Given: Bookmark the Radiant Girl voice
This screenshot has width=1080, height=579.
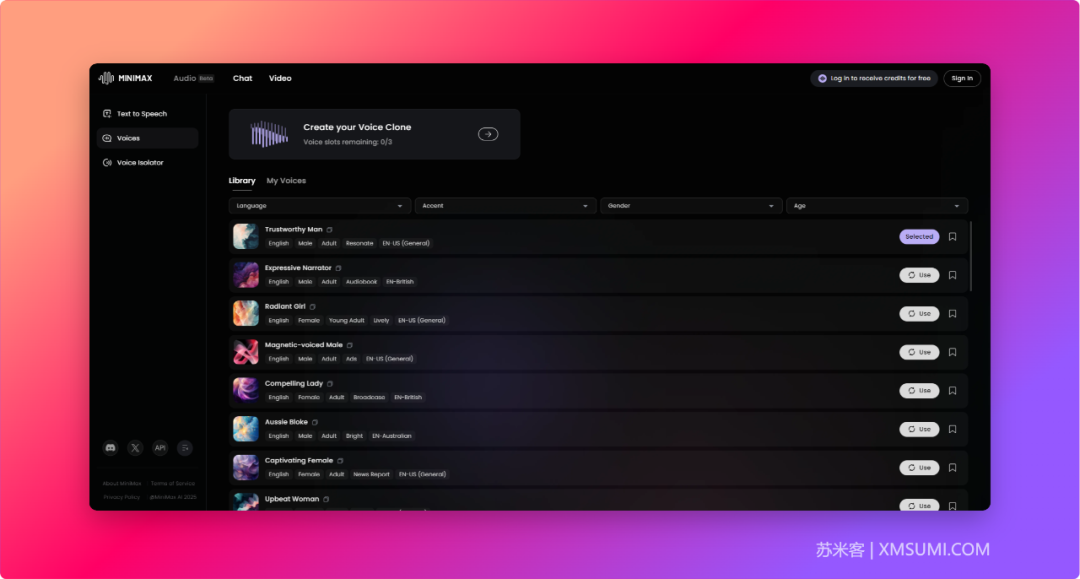Looking at the screenshot, I should click(x=953, y=314).
